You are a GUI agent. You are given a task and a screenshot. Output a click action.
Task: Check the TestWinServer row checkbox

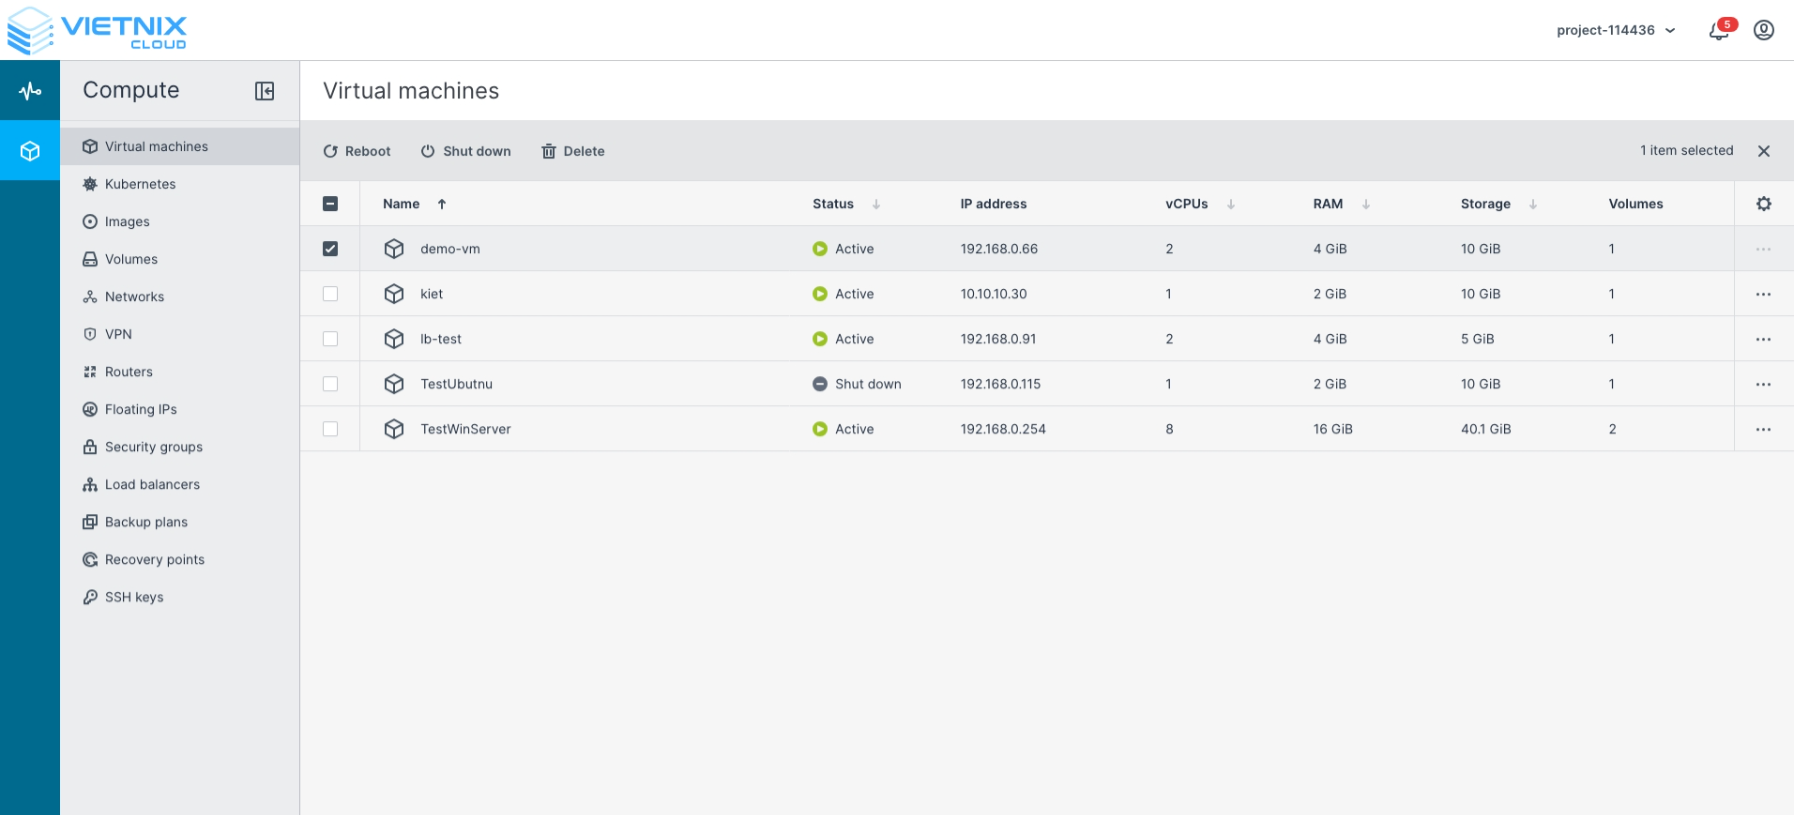pyautogui.click(x=330, y=429)
